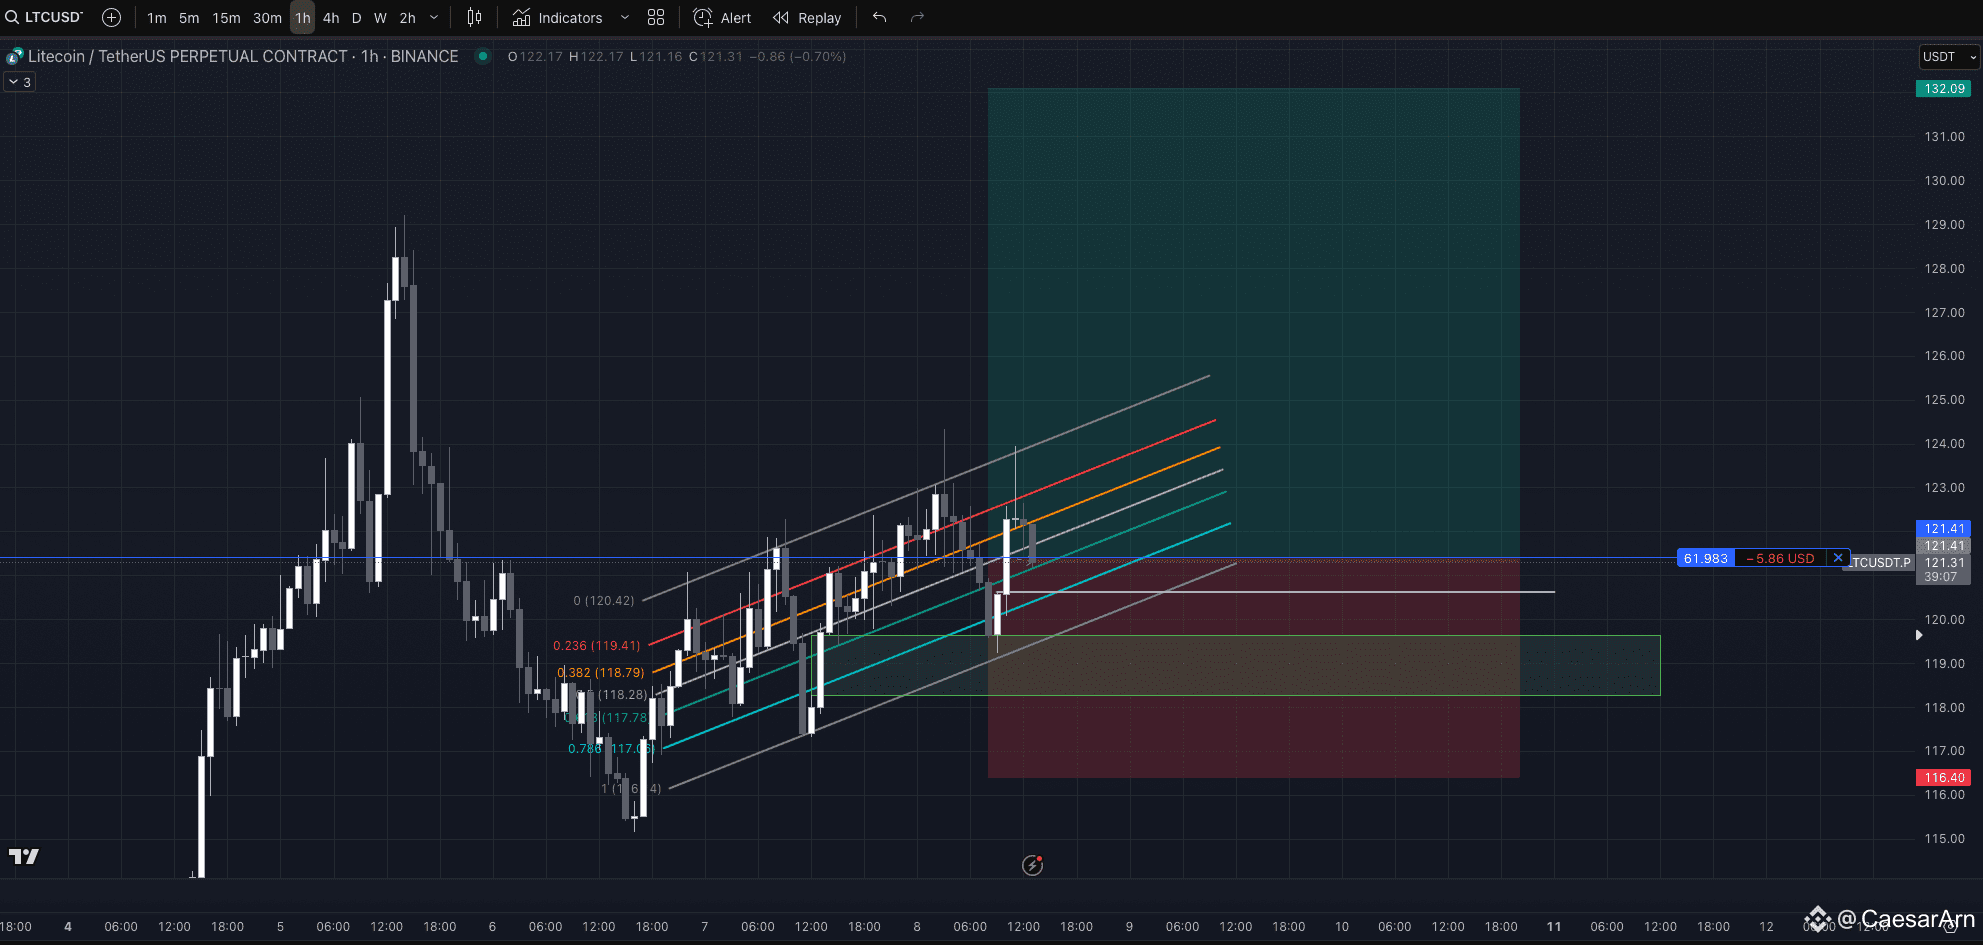The height and width of the screenshot is (945, 1983).
Task: Click the 124.00 price scale value
Action: coord(1944,444)
